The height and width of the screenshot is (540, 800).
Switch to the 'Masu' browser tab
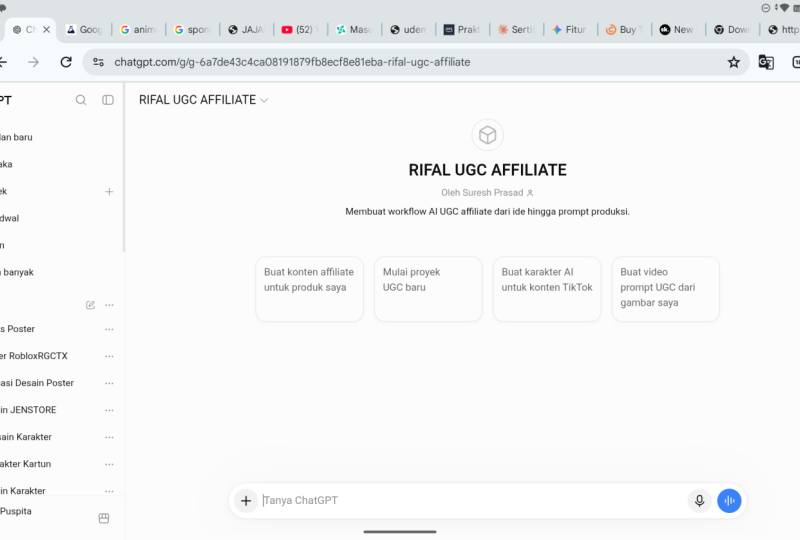pos(355,30)
